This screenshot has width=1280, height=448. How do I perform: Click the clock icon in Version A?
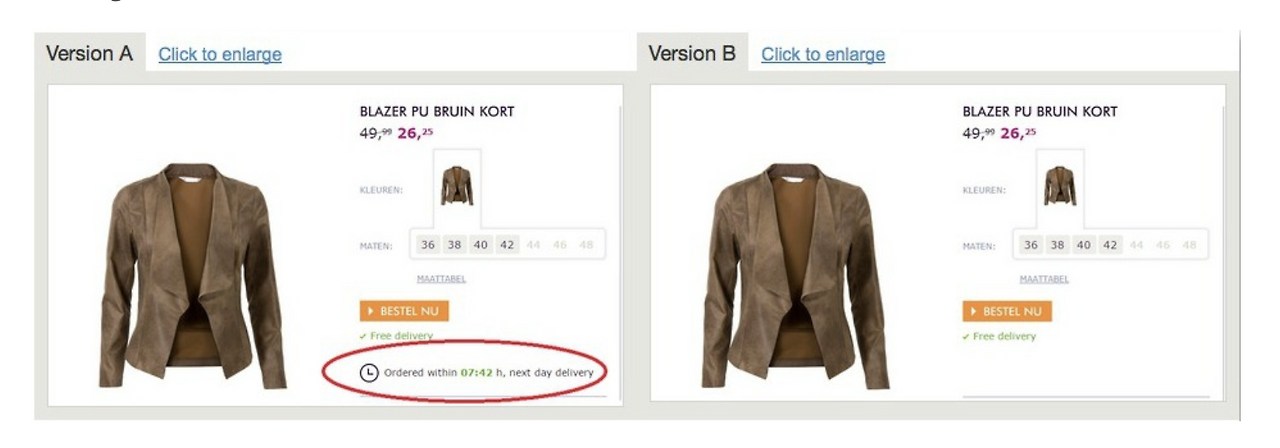pos(369,372)
